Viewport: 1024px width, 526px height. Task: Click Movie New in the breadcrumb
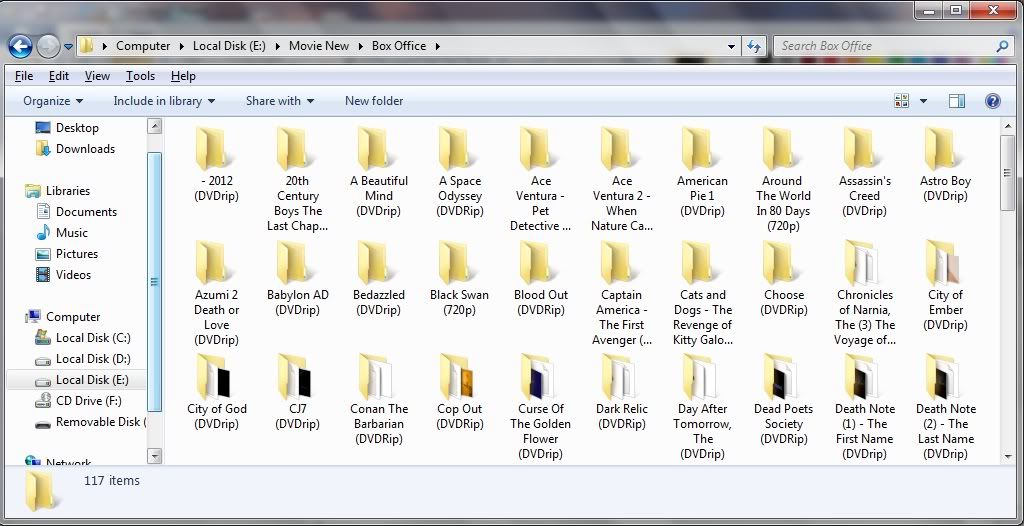point(319,46)
